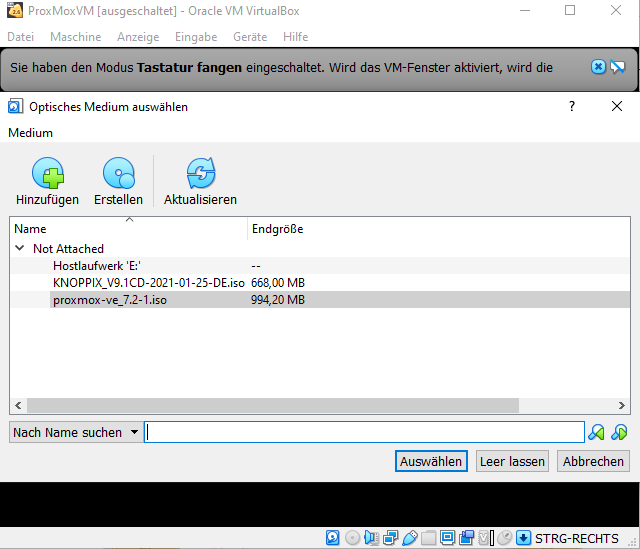Viewport: 640px width, 549px height.
Task: Click recording indicator in status bar
Action: [467, 538]
